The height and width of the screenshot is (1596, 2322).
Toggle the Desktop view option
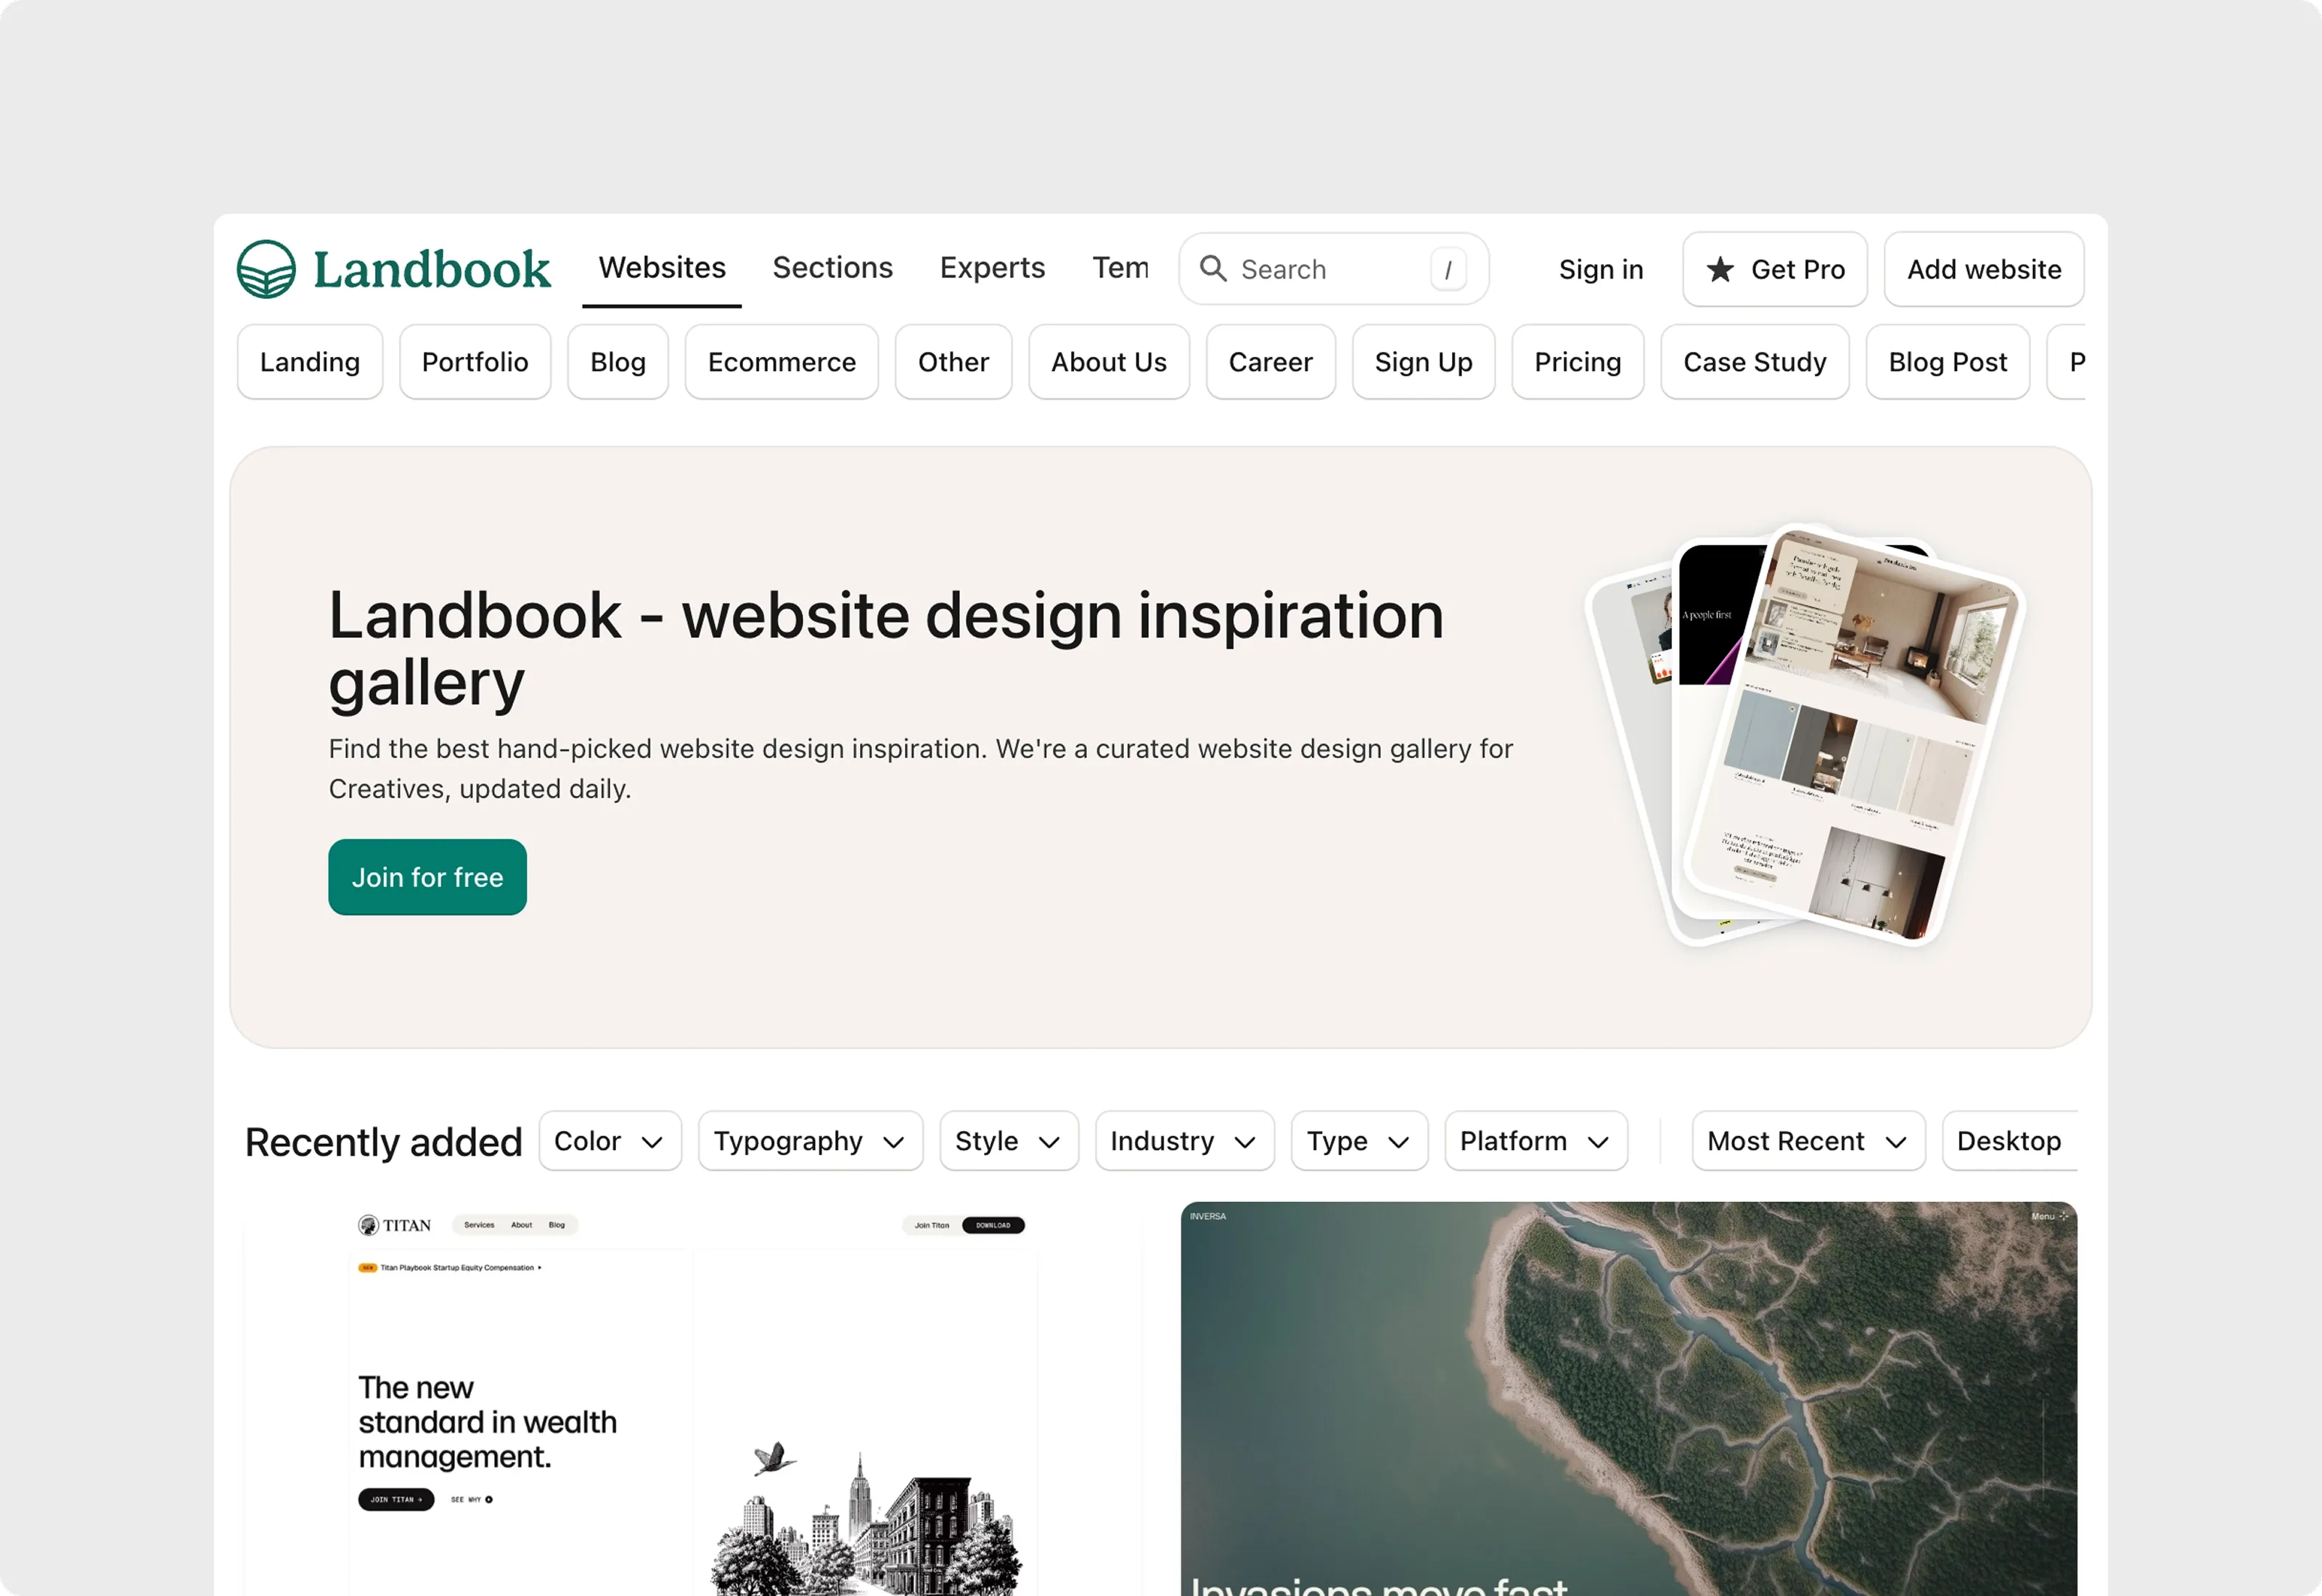tap(2008, 1141)
